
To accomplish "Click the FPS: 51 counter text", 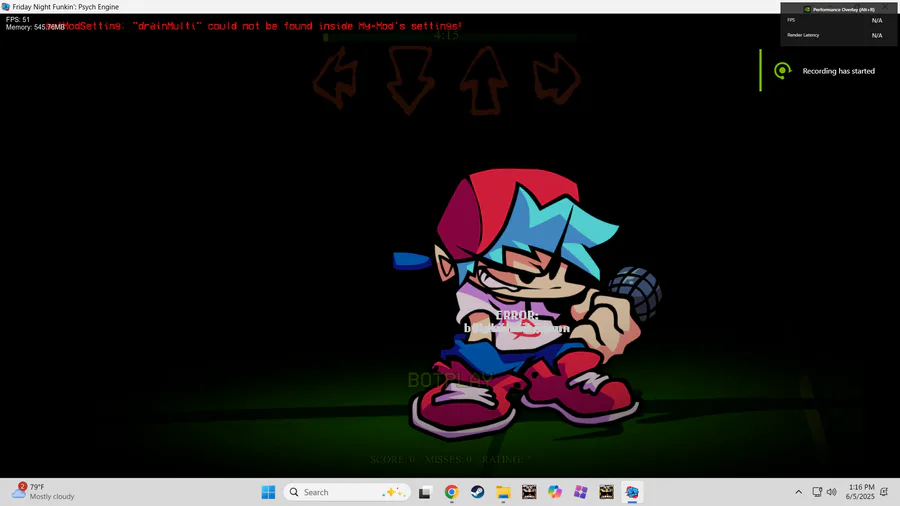I will (x=18, y=20).
